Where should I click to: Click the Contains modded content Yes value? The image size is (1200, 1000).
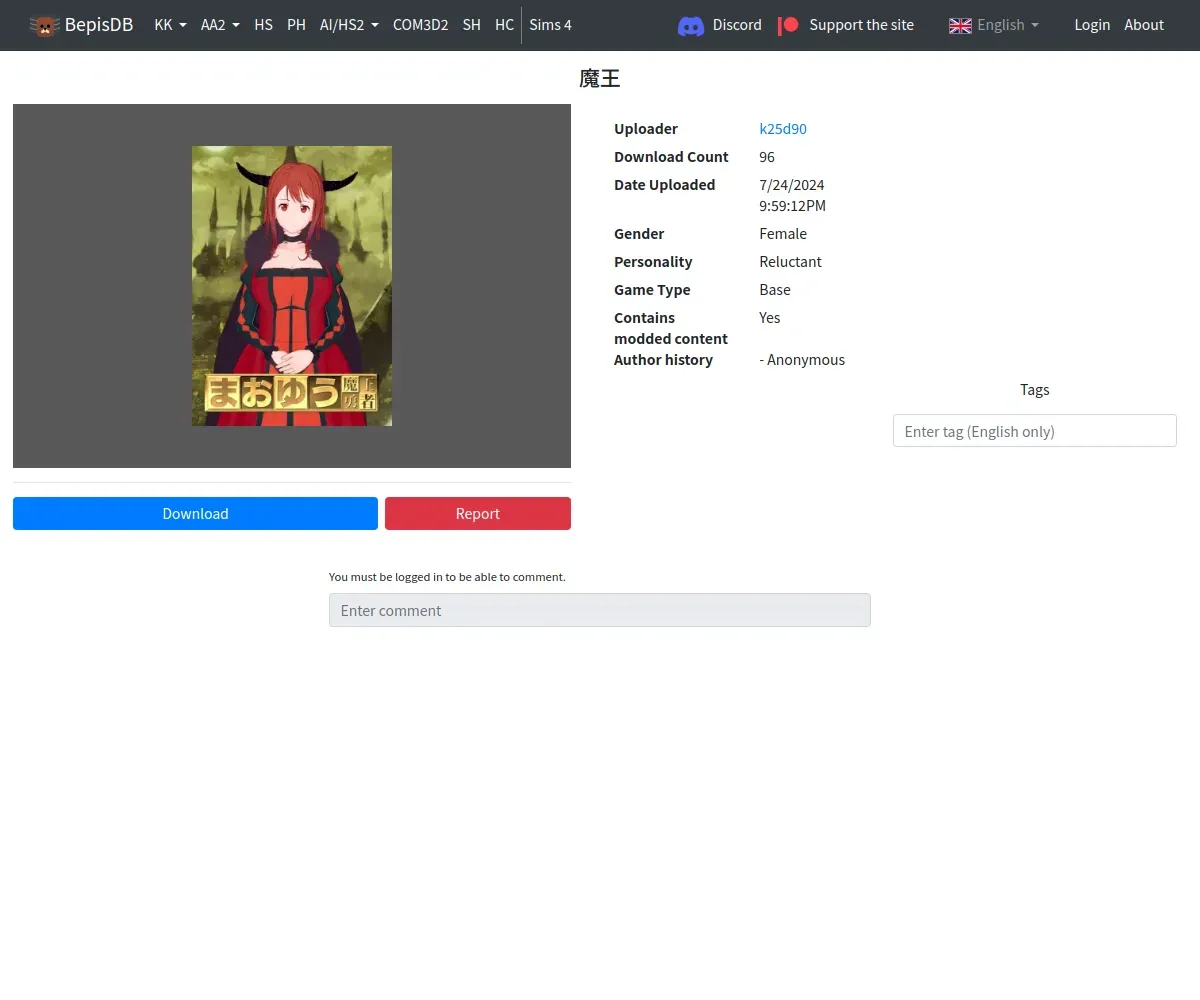[770, 318]
